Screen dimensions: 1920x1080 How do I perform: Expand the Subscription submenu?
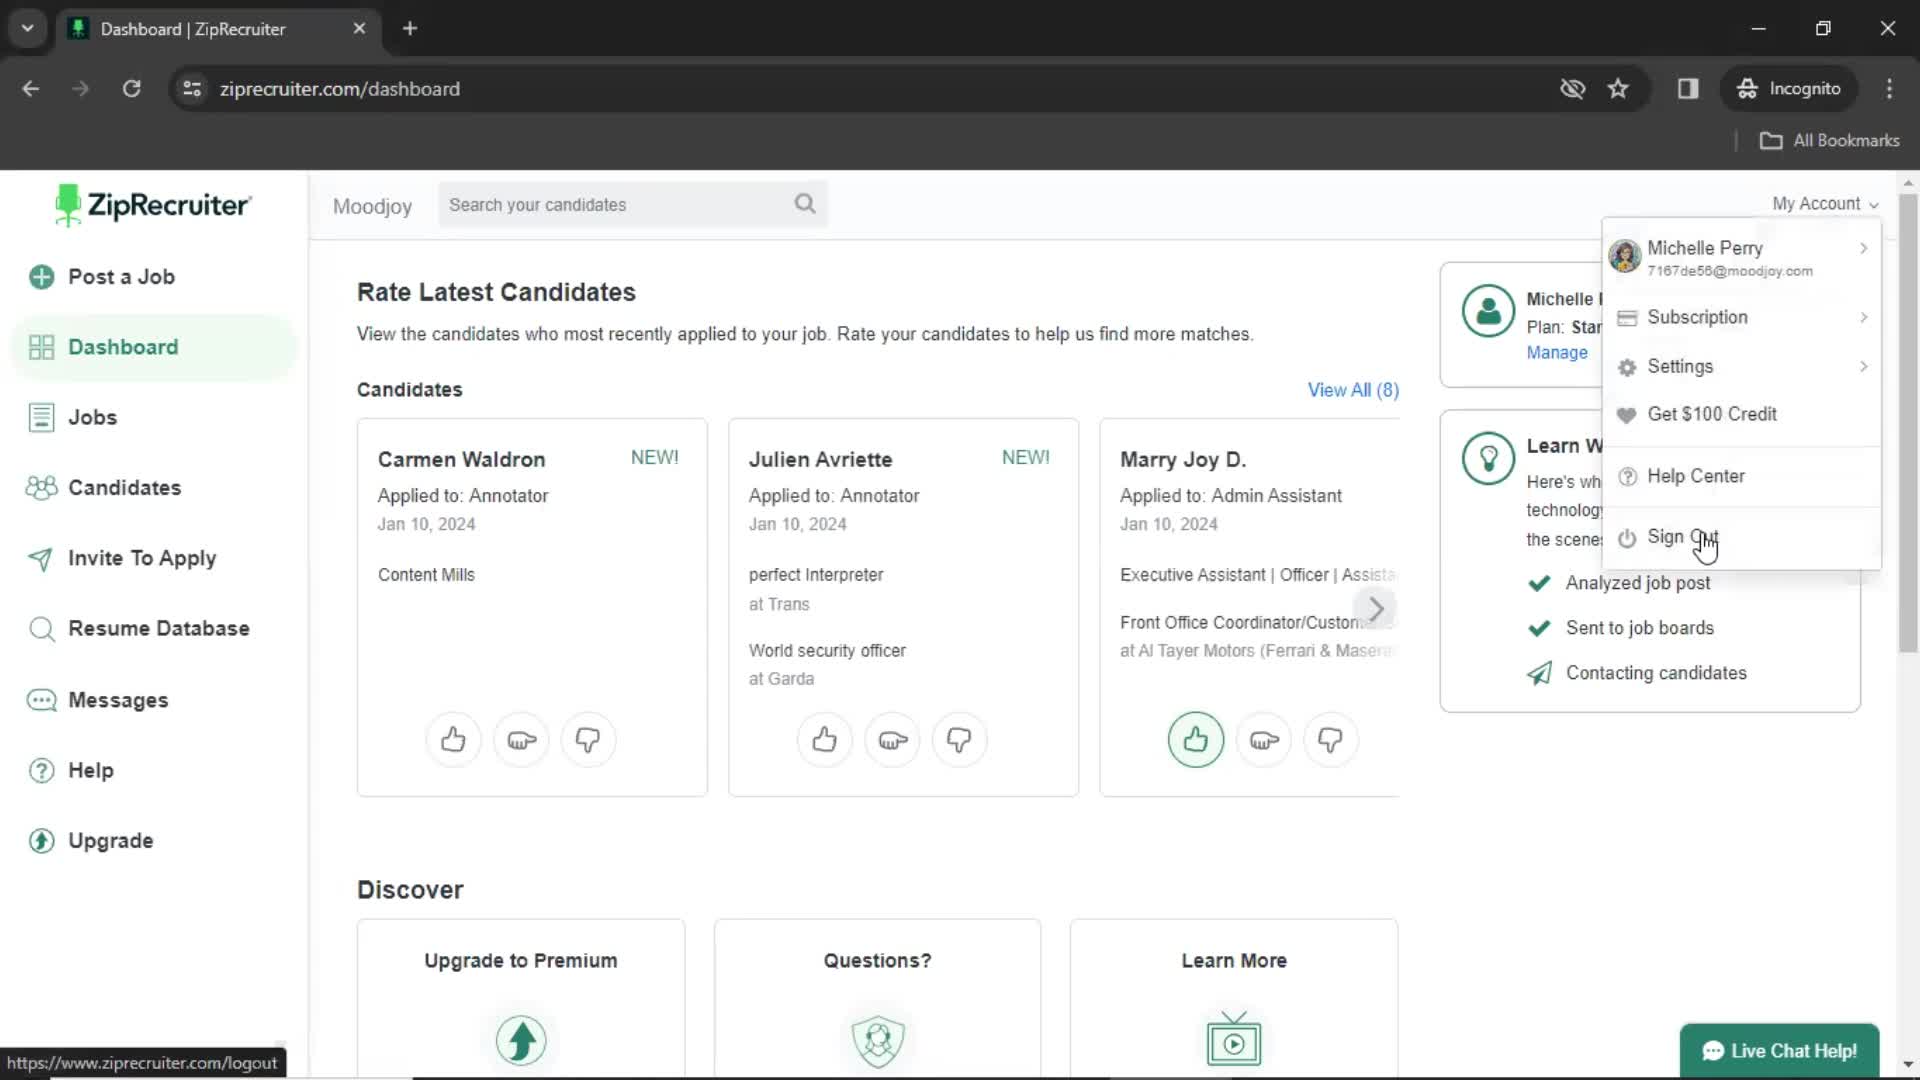pyautogui.click(x=1863, y=317)
